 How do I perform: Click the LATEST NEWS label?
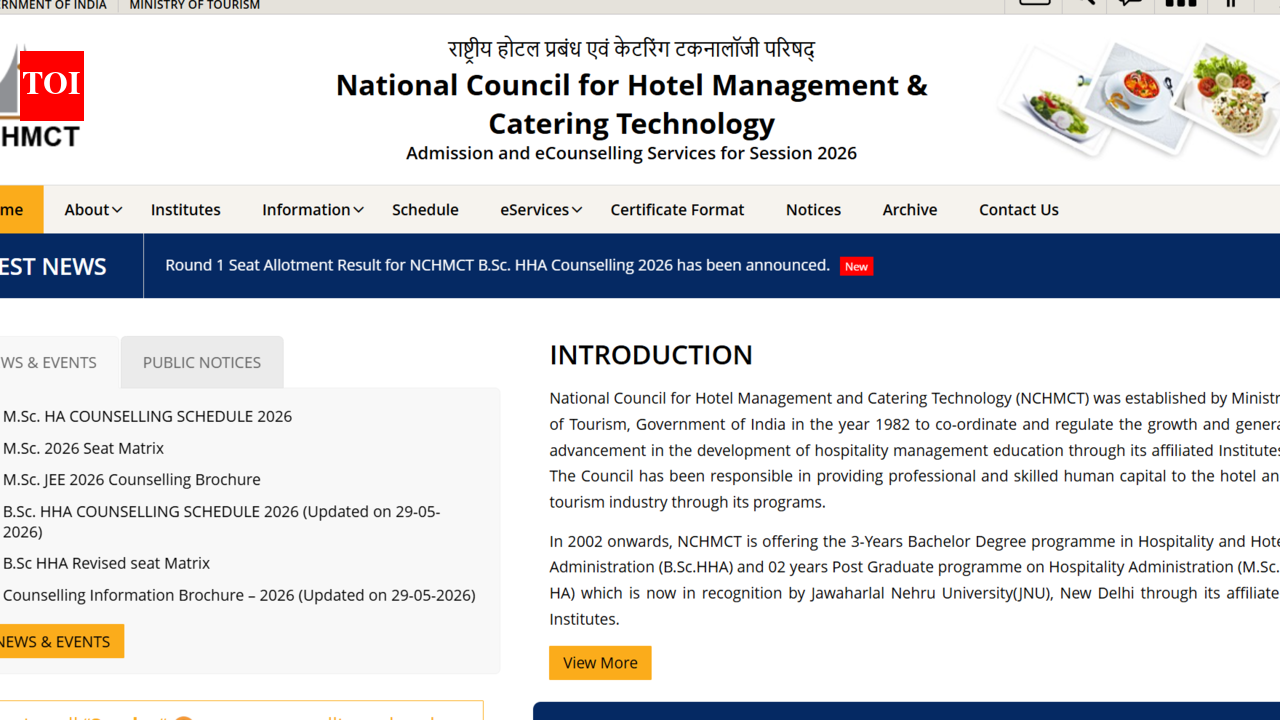pos(53,266)
